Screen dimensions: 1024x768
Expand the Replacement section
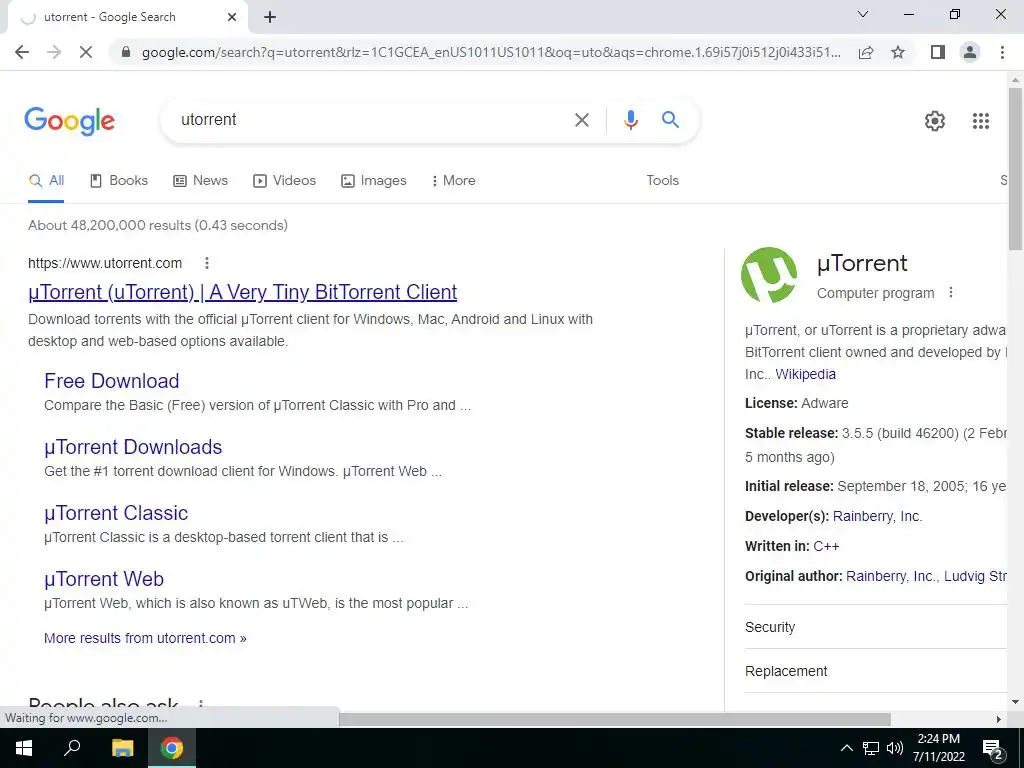876,671
